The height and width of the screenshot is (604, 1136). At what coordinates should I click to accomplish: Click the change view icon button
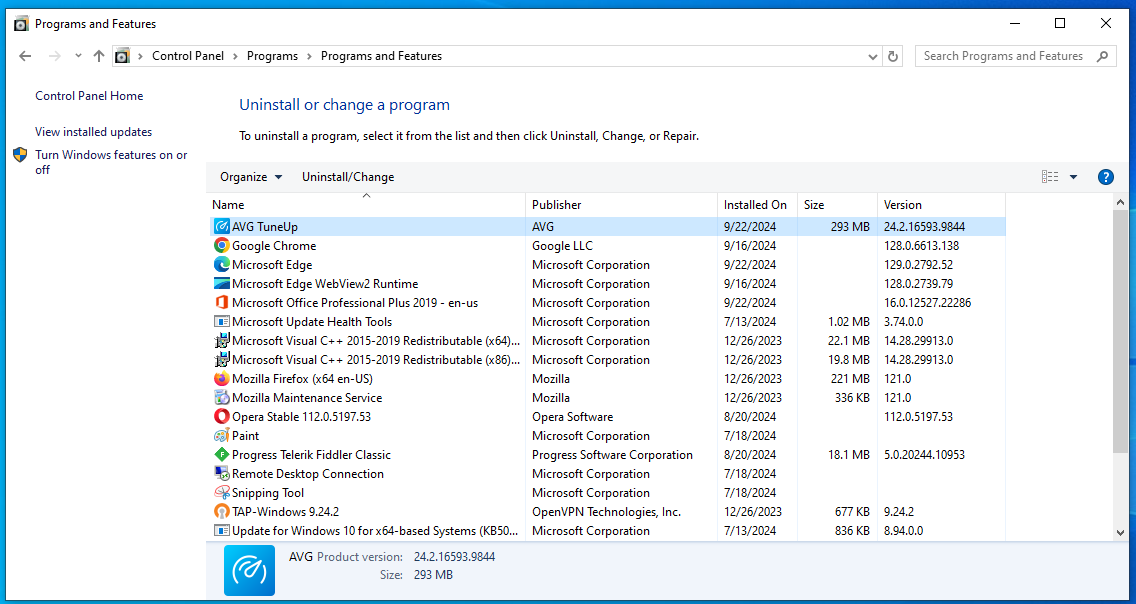(x=1050, y=177)
